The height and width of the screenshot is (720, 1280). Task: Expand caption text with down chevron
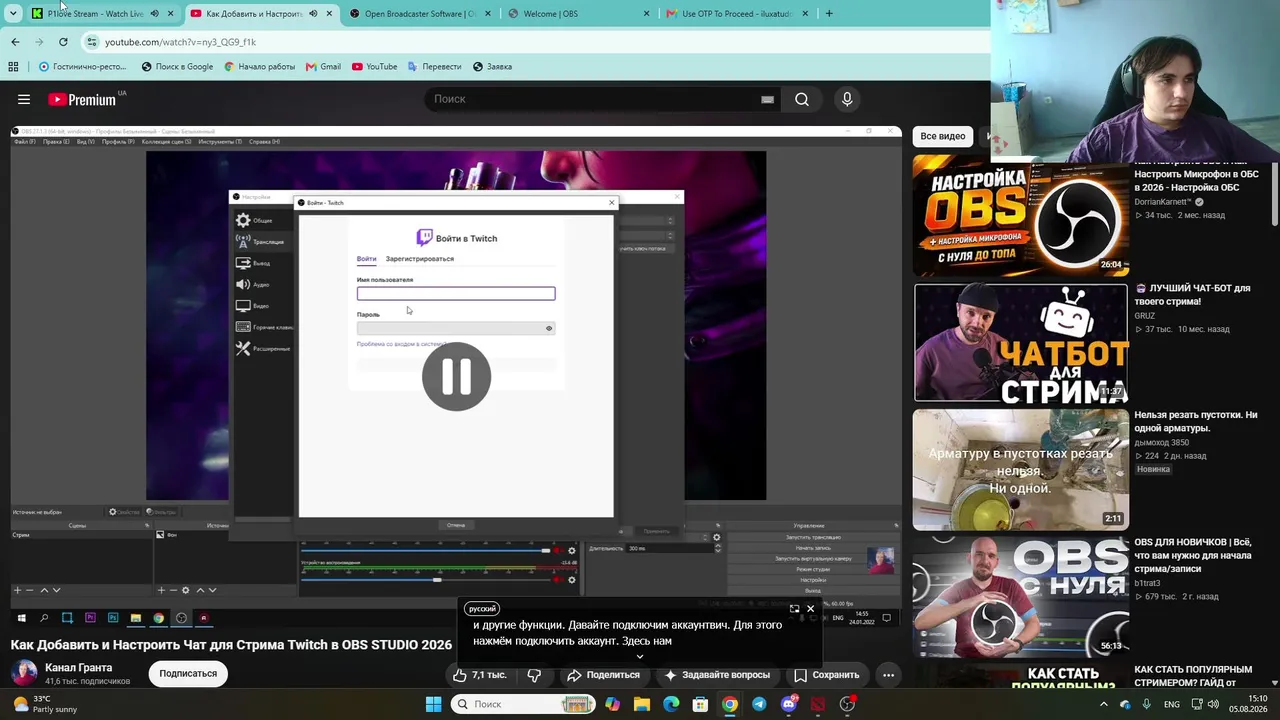(640, 657)
